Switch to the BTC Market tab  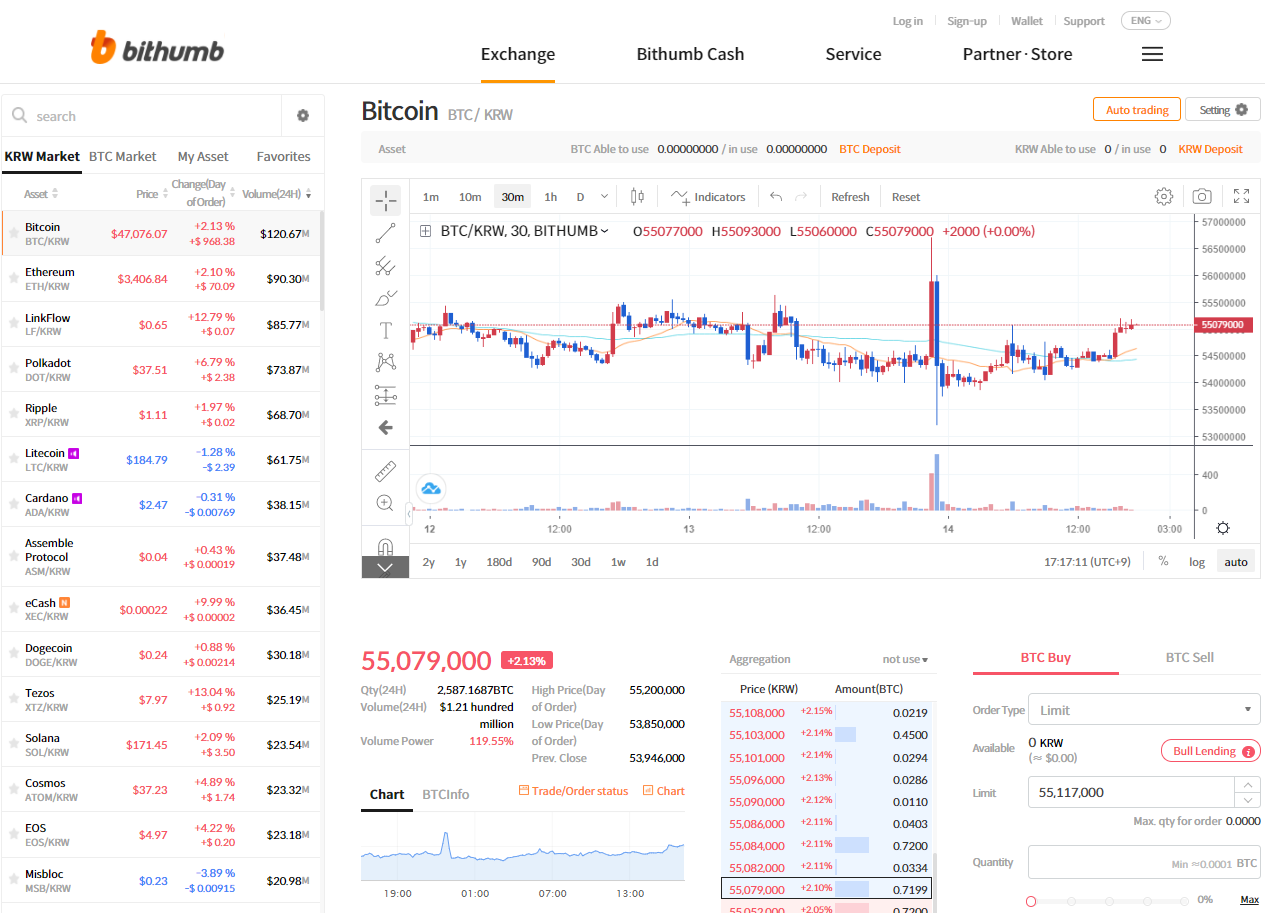(123, 156)
